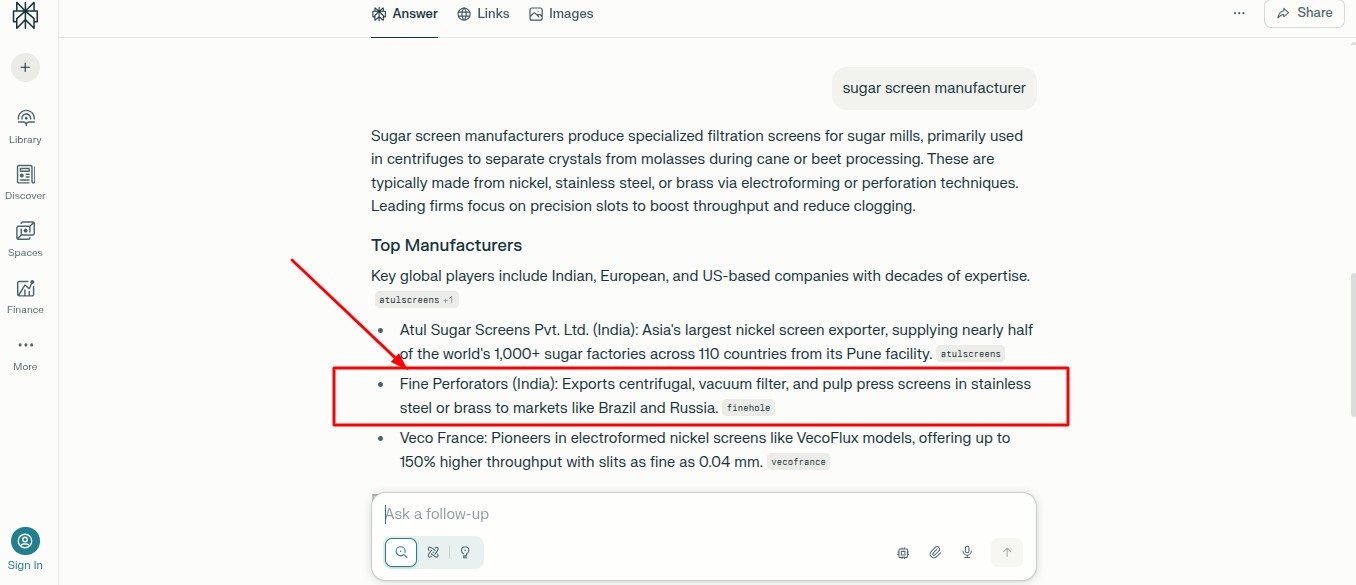Click the Perplexity logo icon
The image size is (1356, 585).
pyautogui.click(x=25, y=15)
